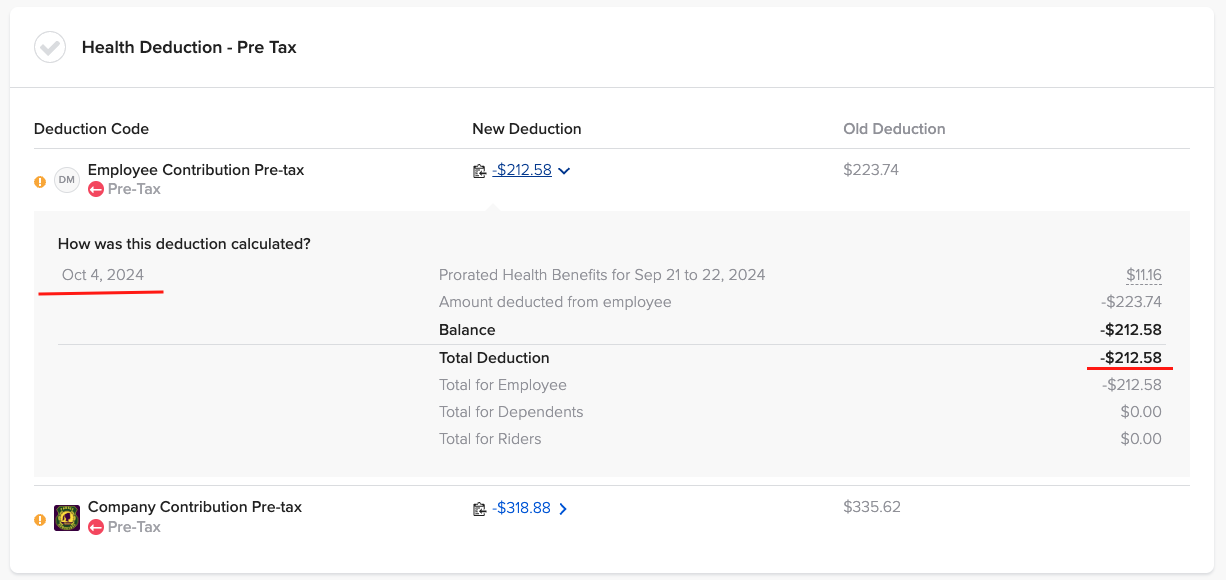Screen dimensions: 1226x580
Task: Click the DM avatar for Employee Contribution Pre-tax
Action: 66,180
